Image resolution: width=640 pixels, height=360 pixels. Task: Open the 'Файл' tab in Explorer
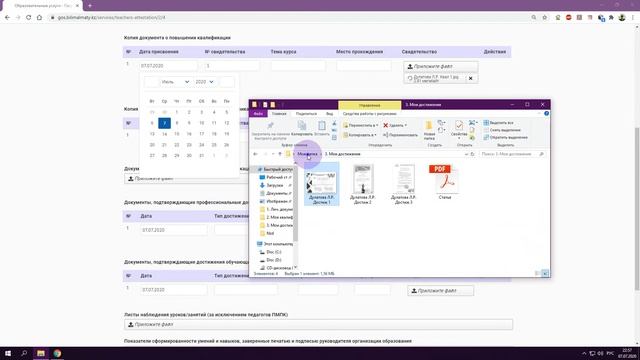258,113
